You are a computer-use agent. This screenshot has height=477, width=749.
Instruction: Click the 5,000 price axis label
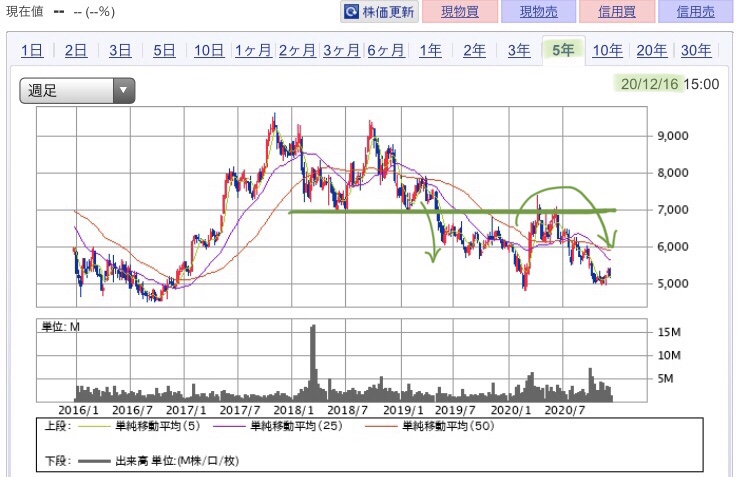(x=673, y=284)
